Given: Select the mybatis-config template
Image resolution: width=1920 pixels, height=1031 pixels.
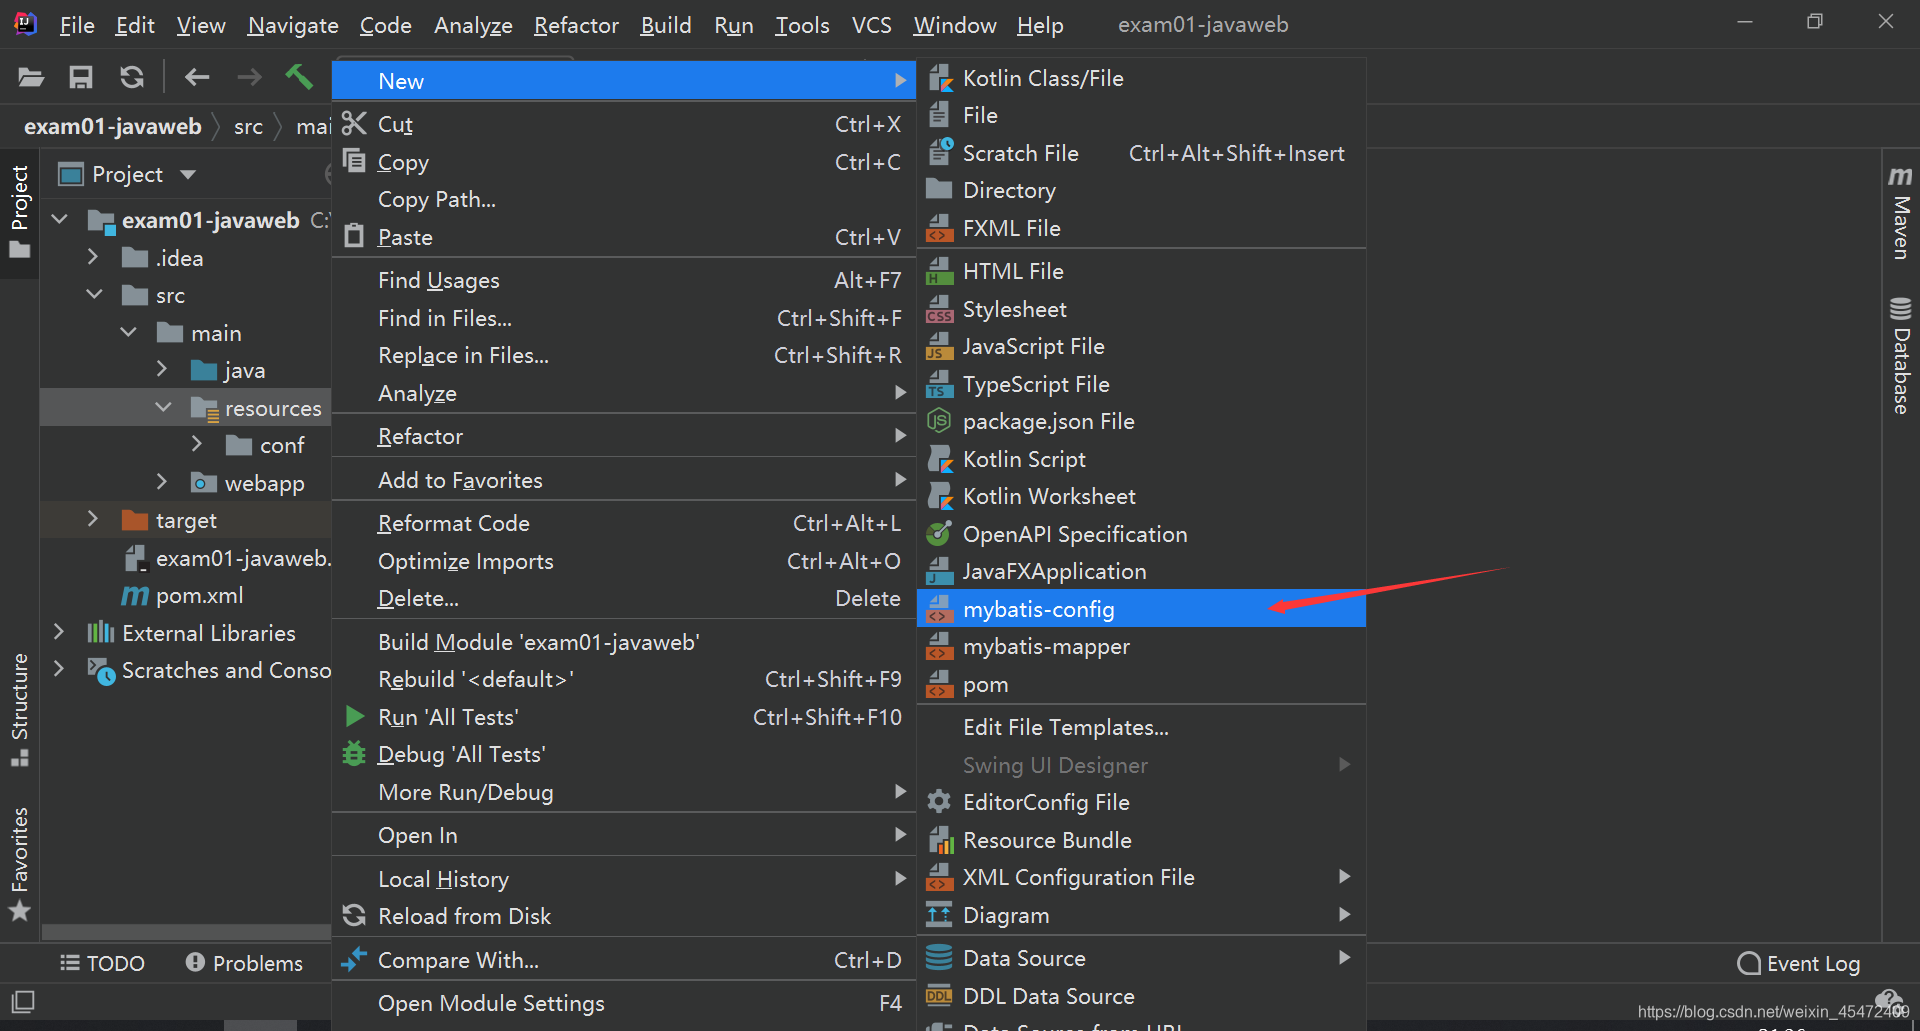Looking at the screenshot, I should coord(1141,609).
